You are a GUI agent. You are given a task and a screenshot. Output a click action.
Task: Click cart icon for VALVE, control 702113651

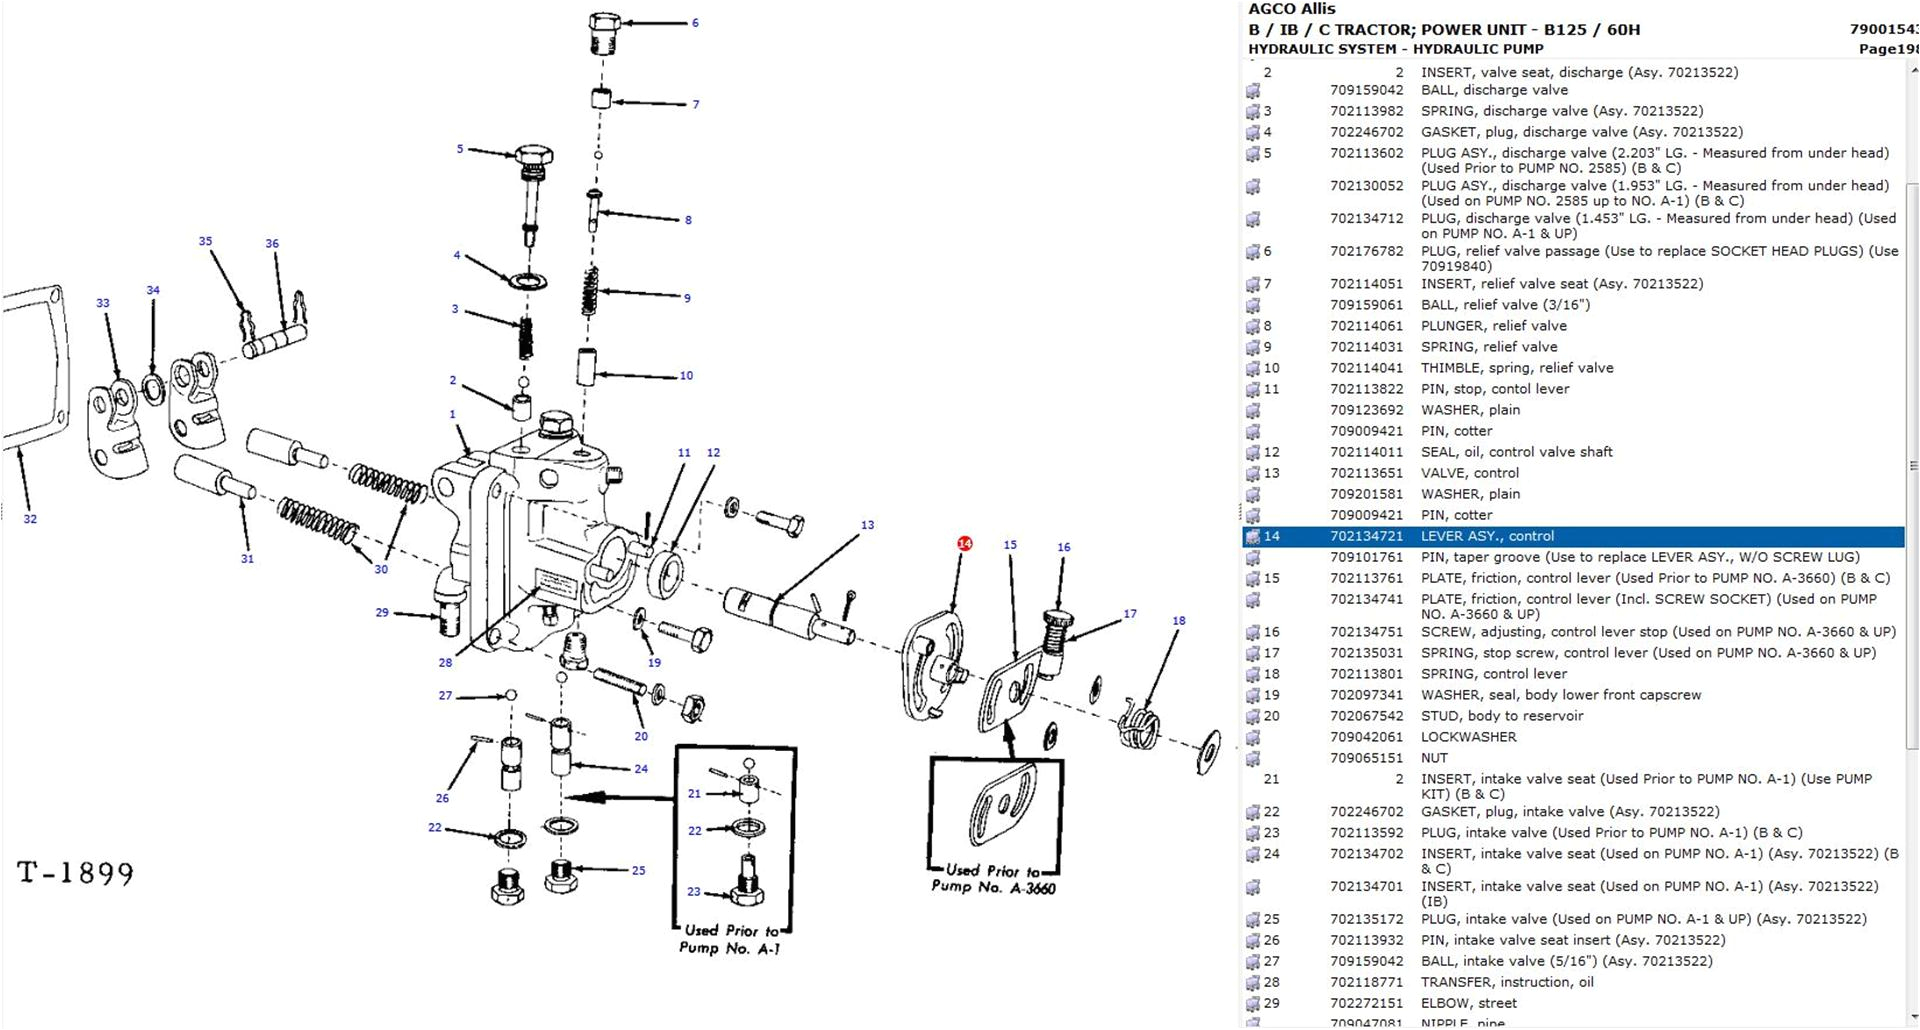pos(1252,473)
